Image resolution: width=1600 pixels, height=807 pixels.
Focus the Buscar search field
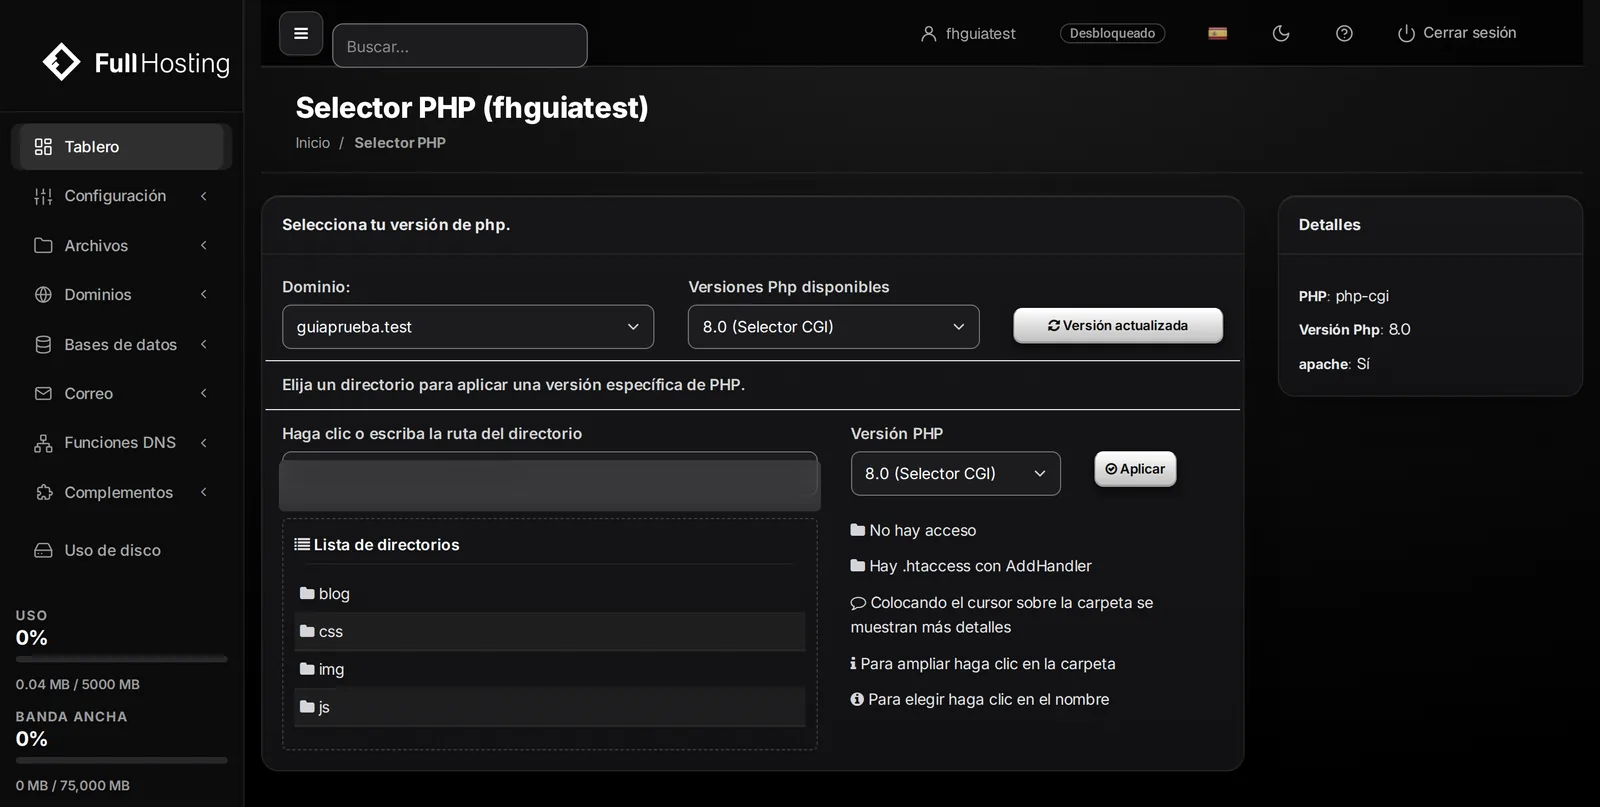(460, 46)
